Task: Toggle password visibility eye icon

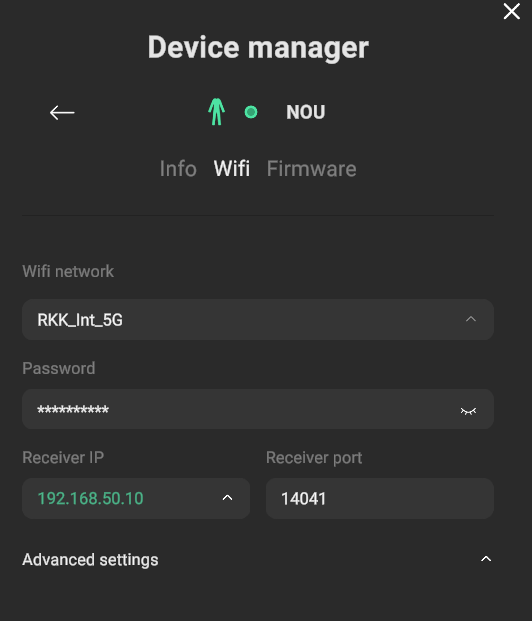Action: point(468,411)
